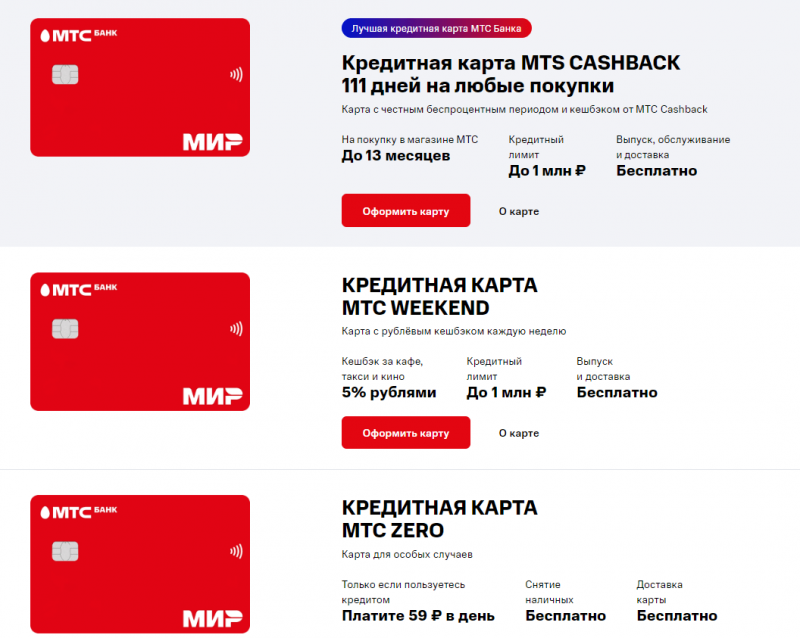Open 'О карте' link for MTC Weekend
This screenshot has width=800, height=638.
point(519,434)
